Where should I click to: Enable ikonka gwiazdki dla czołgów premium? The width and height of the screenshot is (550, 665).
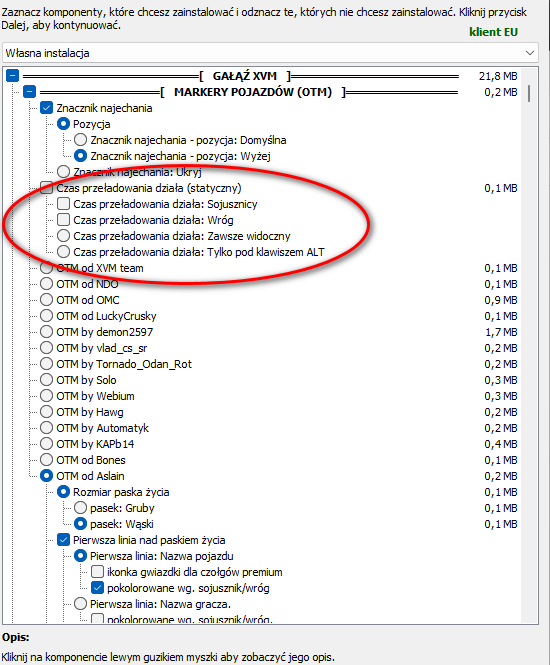click(x=98, y=572)
